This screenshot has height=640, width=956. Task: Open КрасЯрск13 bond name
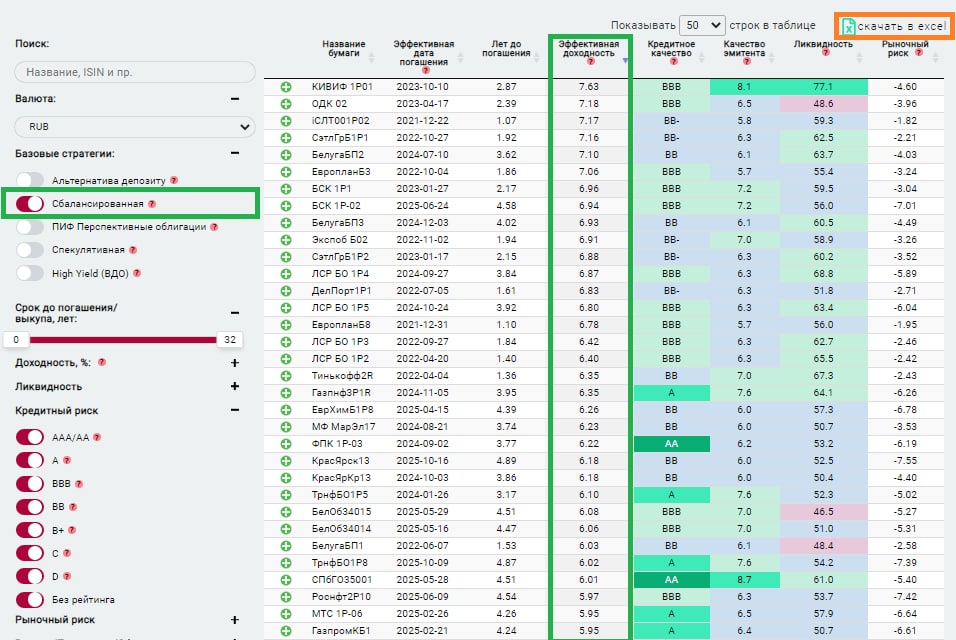pos(340,461)
